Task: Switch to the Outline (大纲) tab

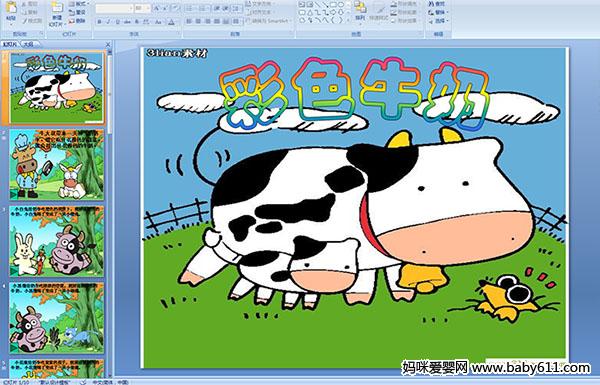Action: [28, 44]
